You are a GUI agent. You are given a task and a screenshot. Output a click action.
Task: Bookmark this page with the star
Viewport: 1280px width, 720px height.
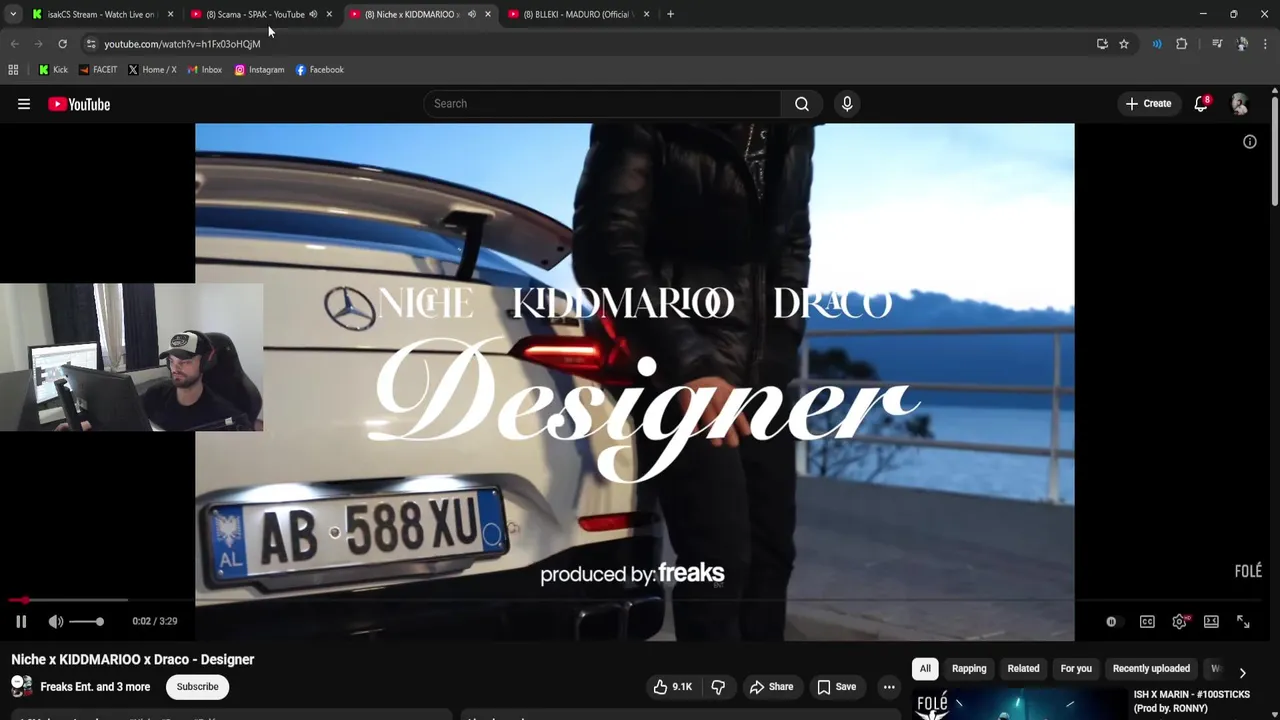(1124, 44)
